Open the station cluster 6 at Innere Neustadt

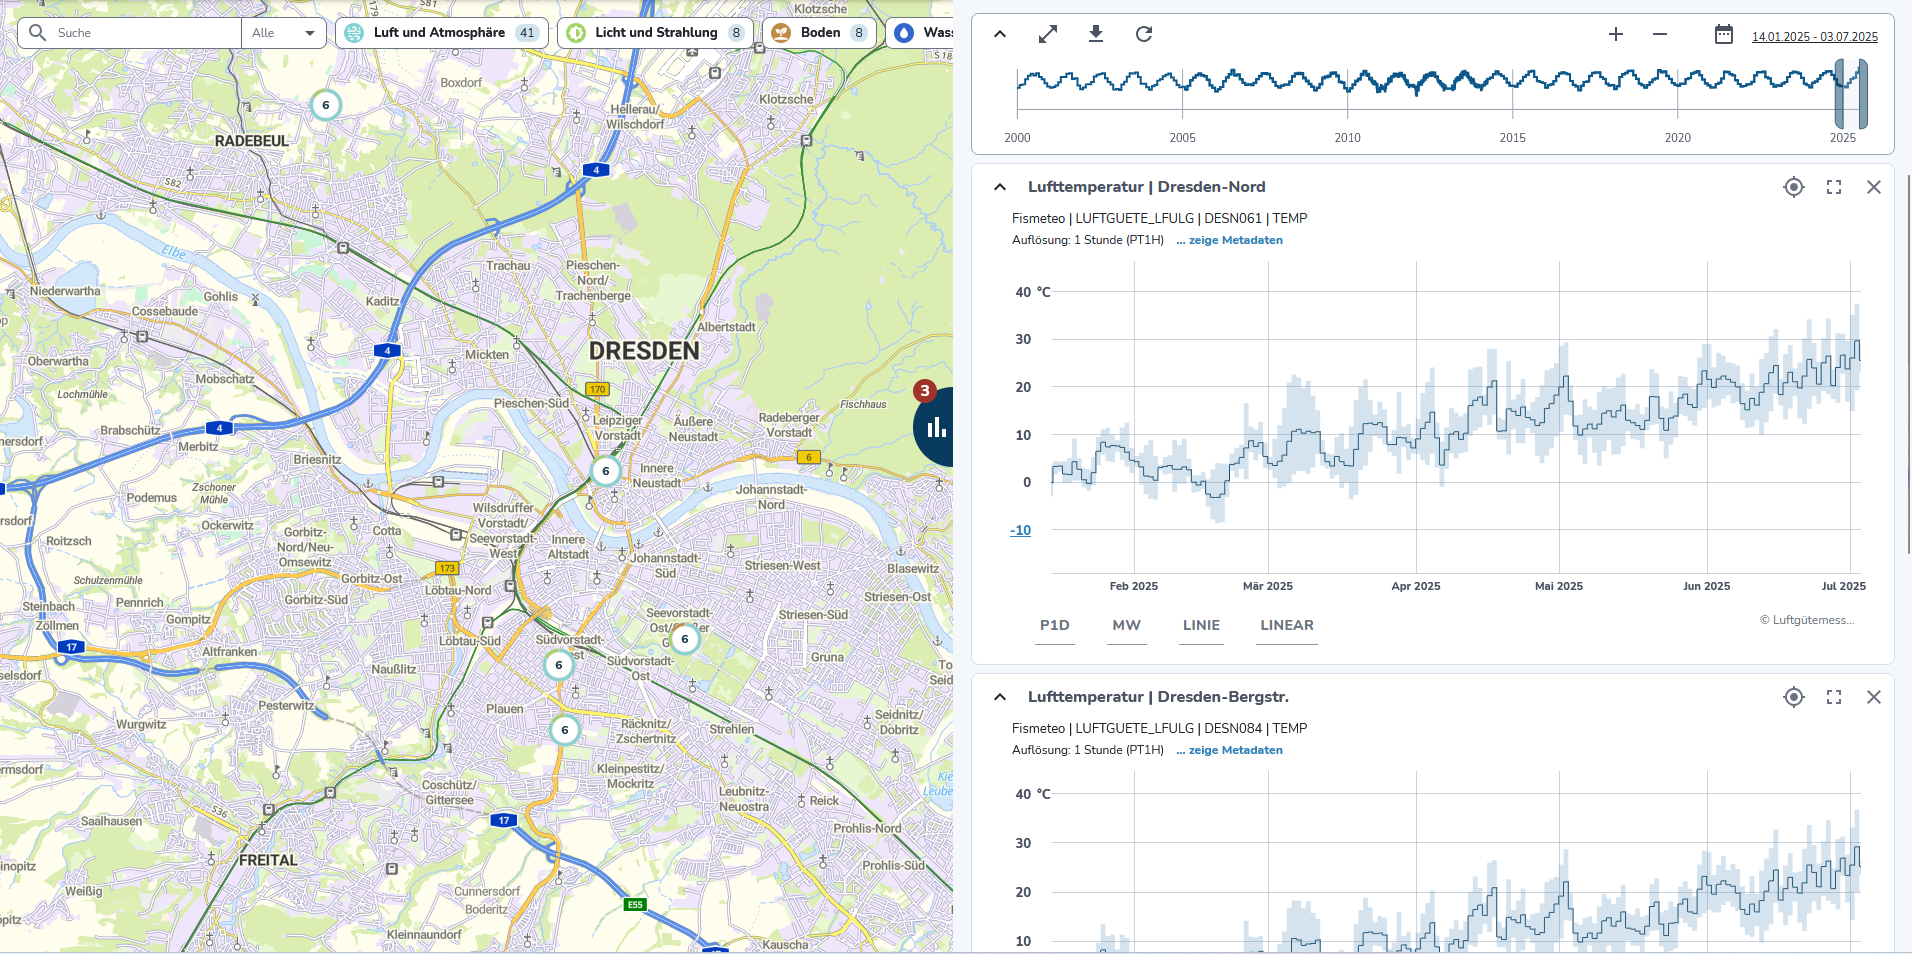[x=606, y=471]
